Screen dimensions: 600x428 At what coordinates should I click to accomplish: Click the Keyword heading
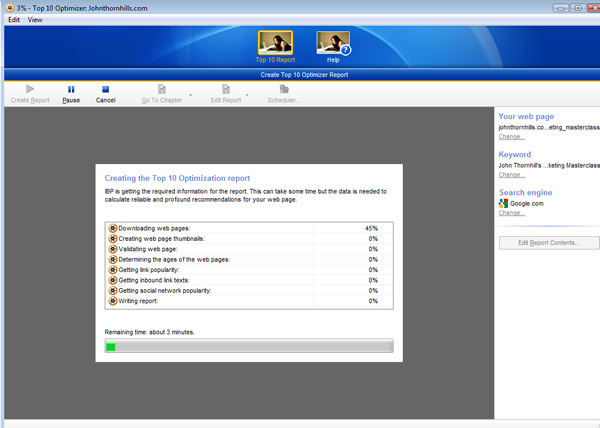point(515,155)
